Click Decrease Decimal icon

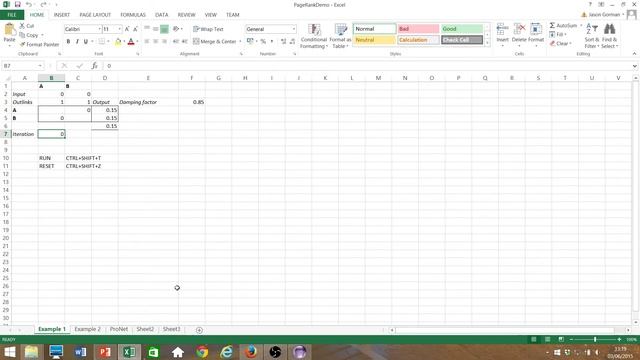click(x=293, y=41)
